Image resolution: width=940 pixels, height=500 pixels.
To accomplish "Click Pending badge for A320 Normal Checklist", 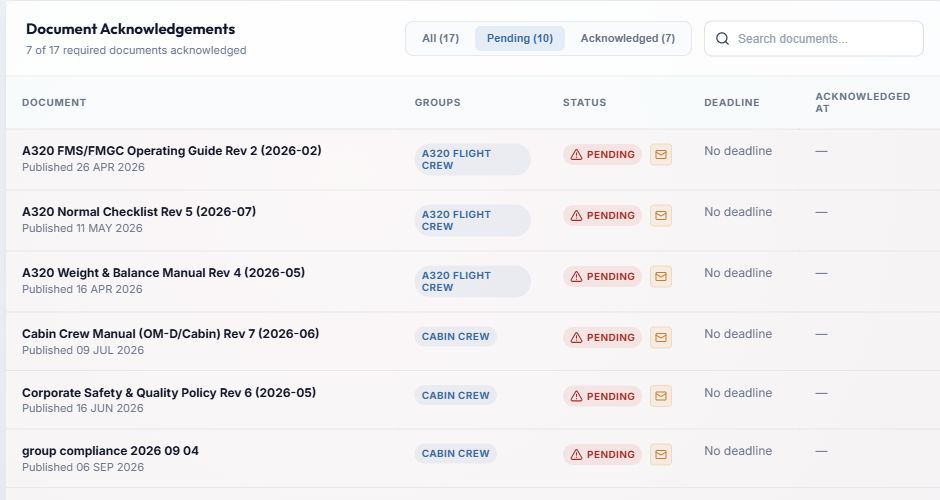I will click(602, 215).
